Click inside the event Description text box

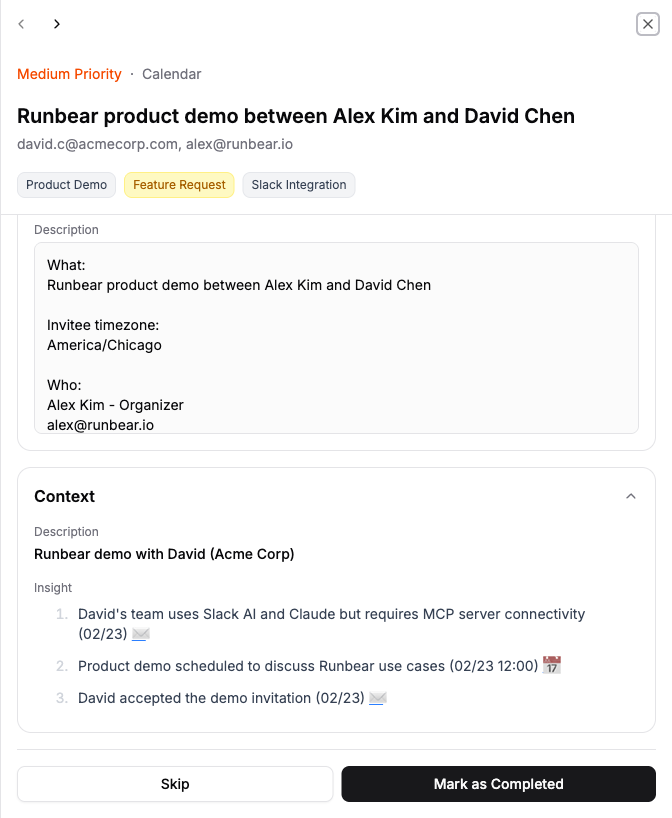point(336,337)
